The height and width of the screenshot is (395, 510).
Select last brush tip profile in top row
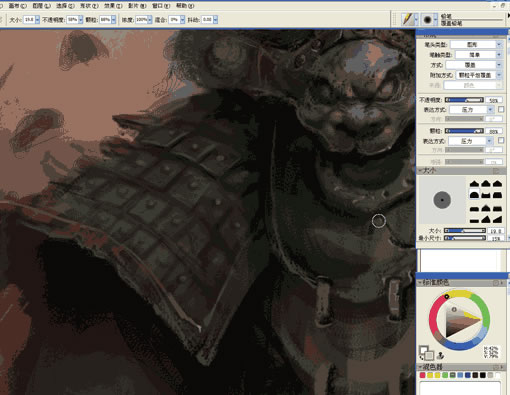point(497,183)
